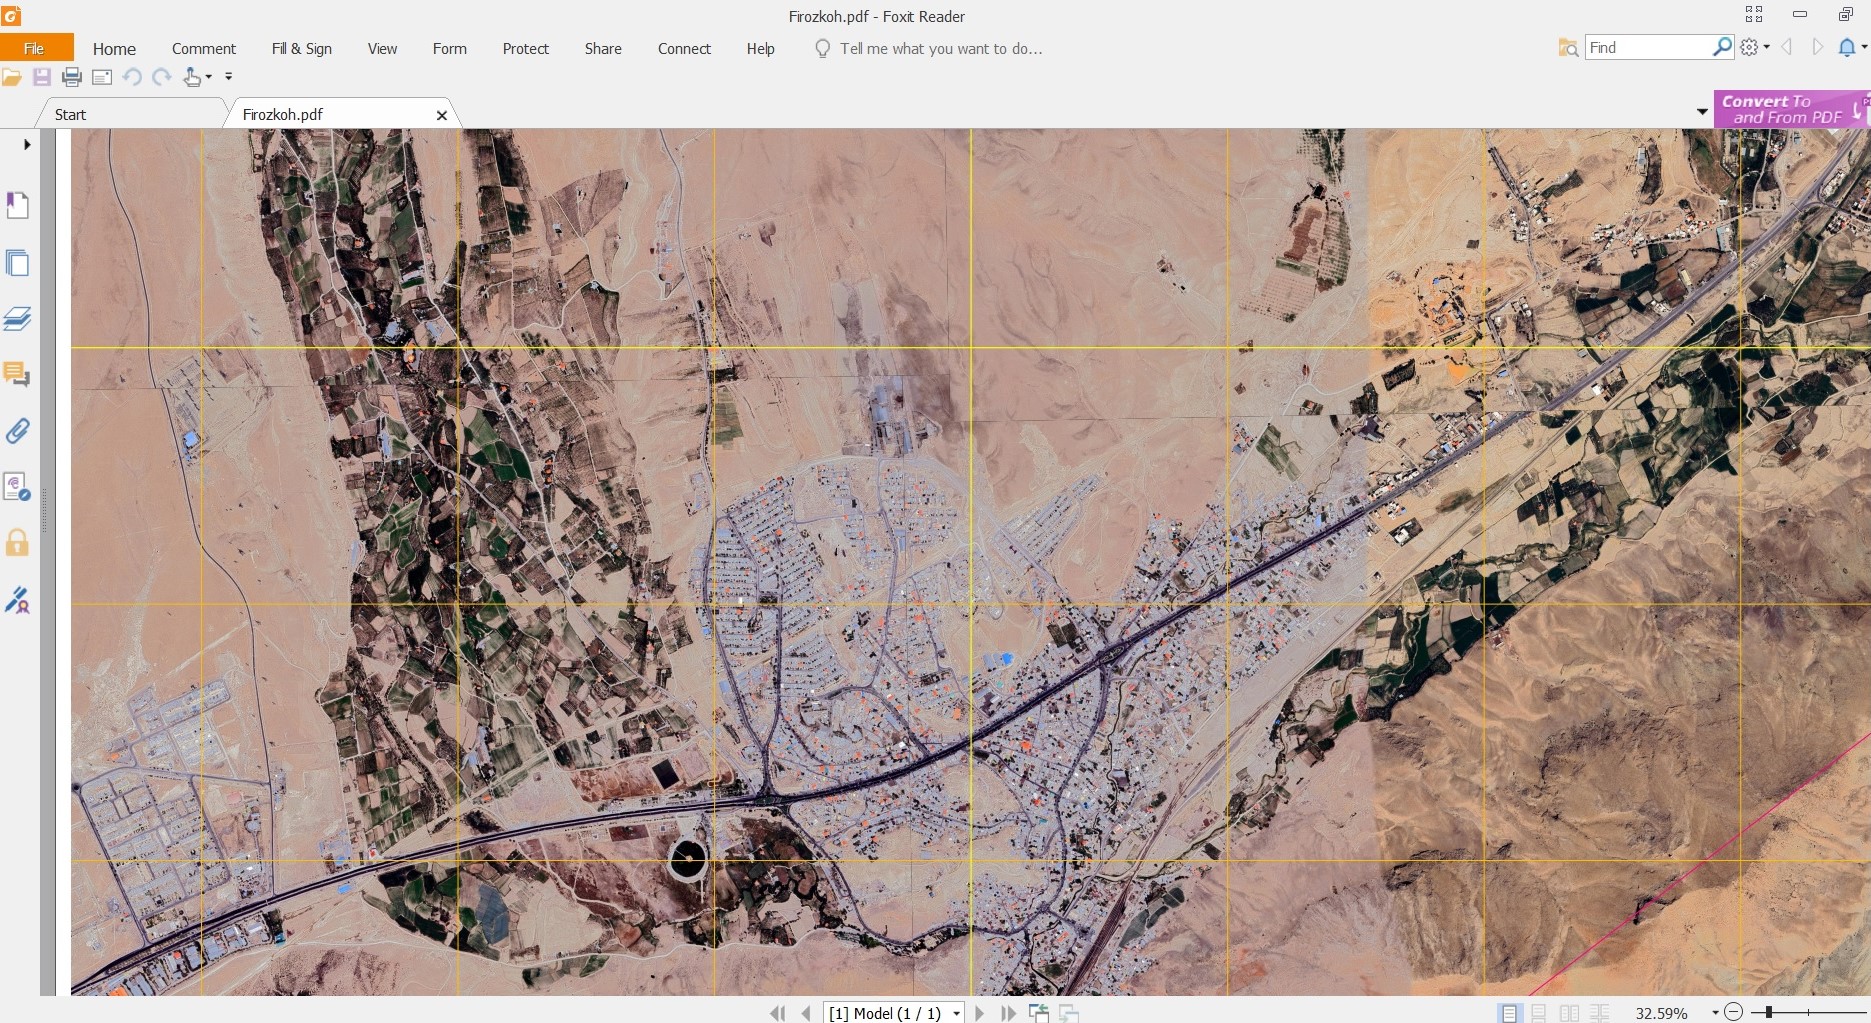This screenshot has width=1871, height=1023.
Task: Expand the left navigation panel arrow
Action: (27, 144)
